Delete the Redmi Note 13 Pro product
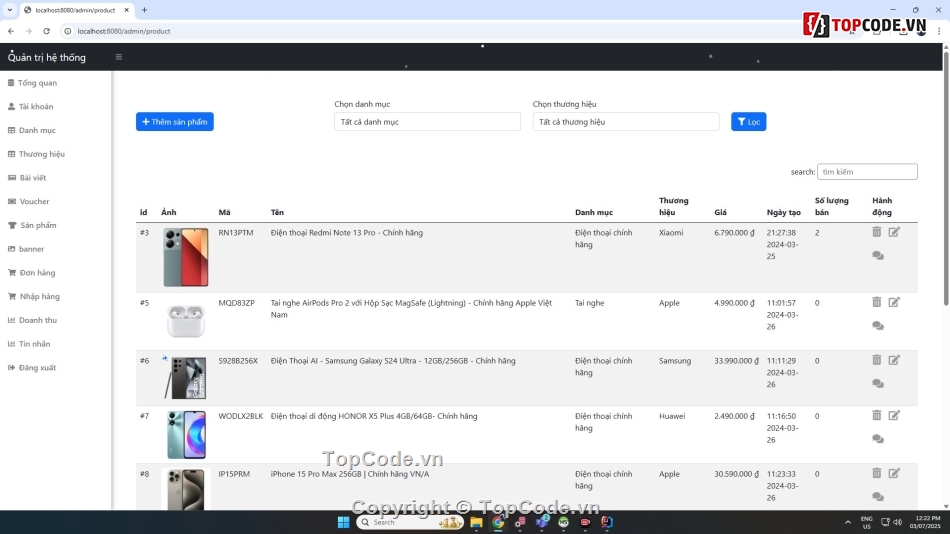 pos(877,232)
